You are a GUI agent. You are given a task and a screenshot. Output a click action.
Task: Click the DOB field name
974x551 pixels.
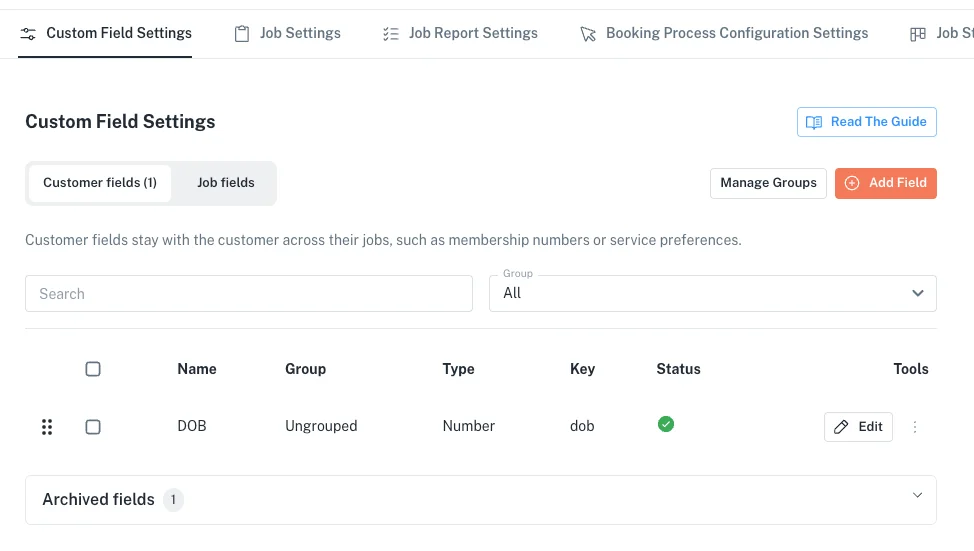pos(192,426)
